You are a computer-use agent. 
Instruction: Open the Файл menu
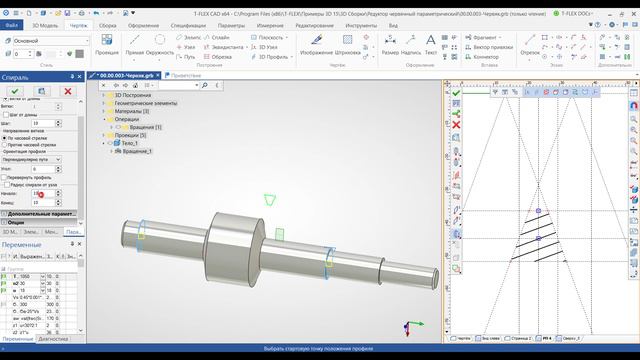[12, 25]
